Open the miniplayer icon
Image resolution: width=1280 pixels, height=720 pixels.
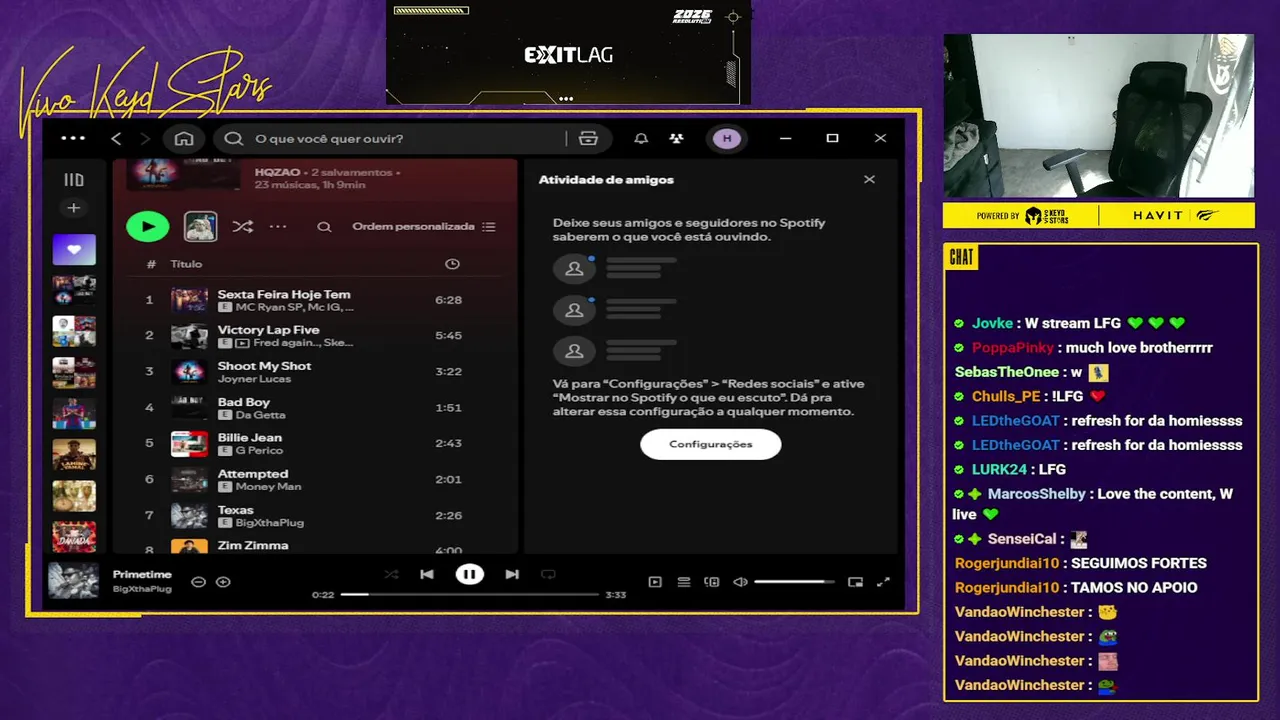tap(855, 581)
